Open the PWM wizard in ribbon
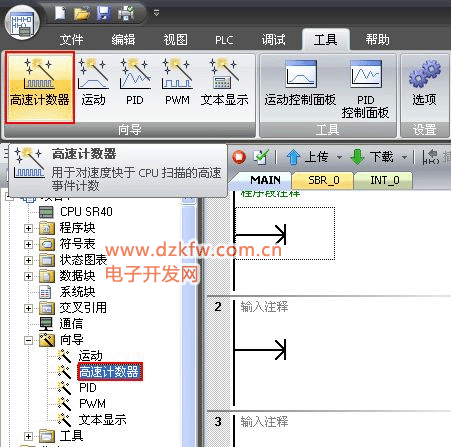 coord(177,82)
